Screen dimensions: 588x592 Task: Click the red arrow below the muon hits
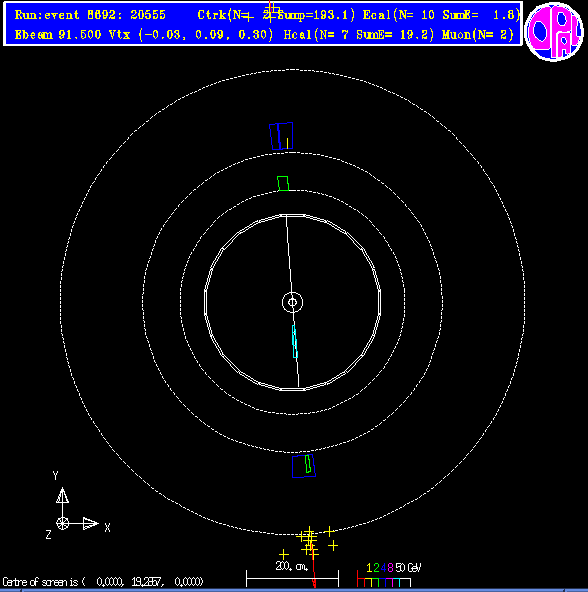(x=314, y=574)
